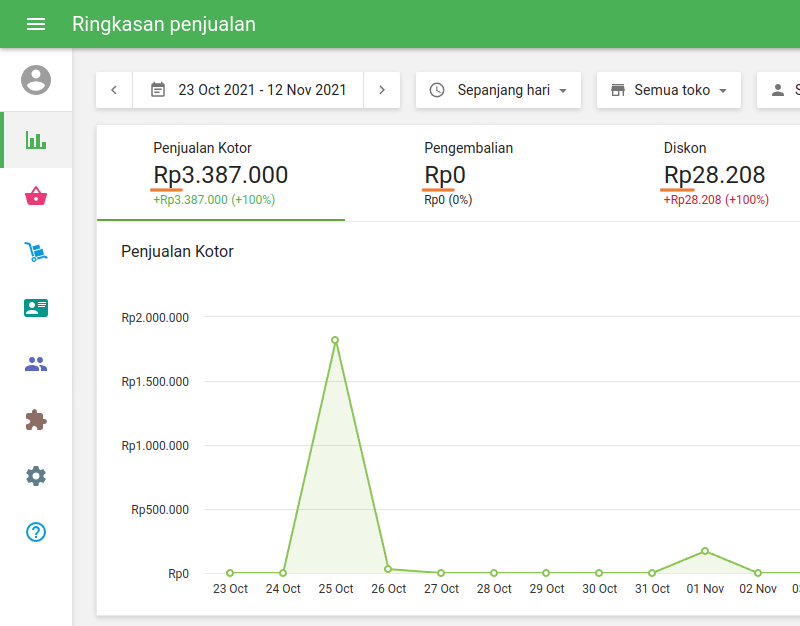Open the Items shopping basket icon
This screenshot has height=626, width=800.
pos(36,196)
